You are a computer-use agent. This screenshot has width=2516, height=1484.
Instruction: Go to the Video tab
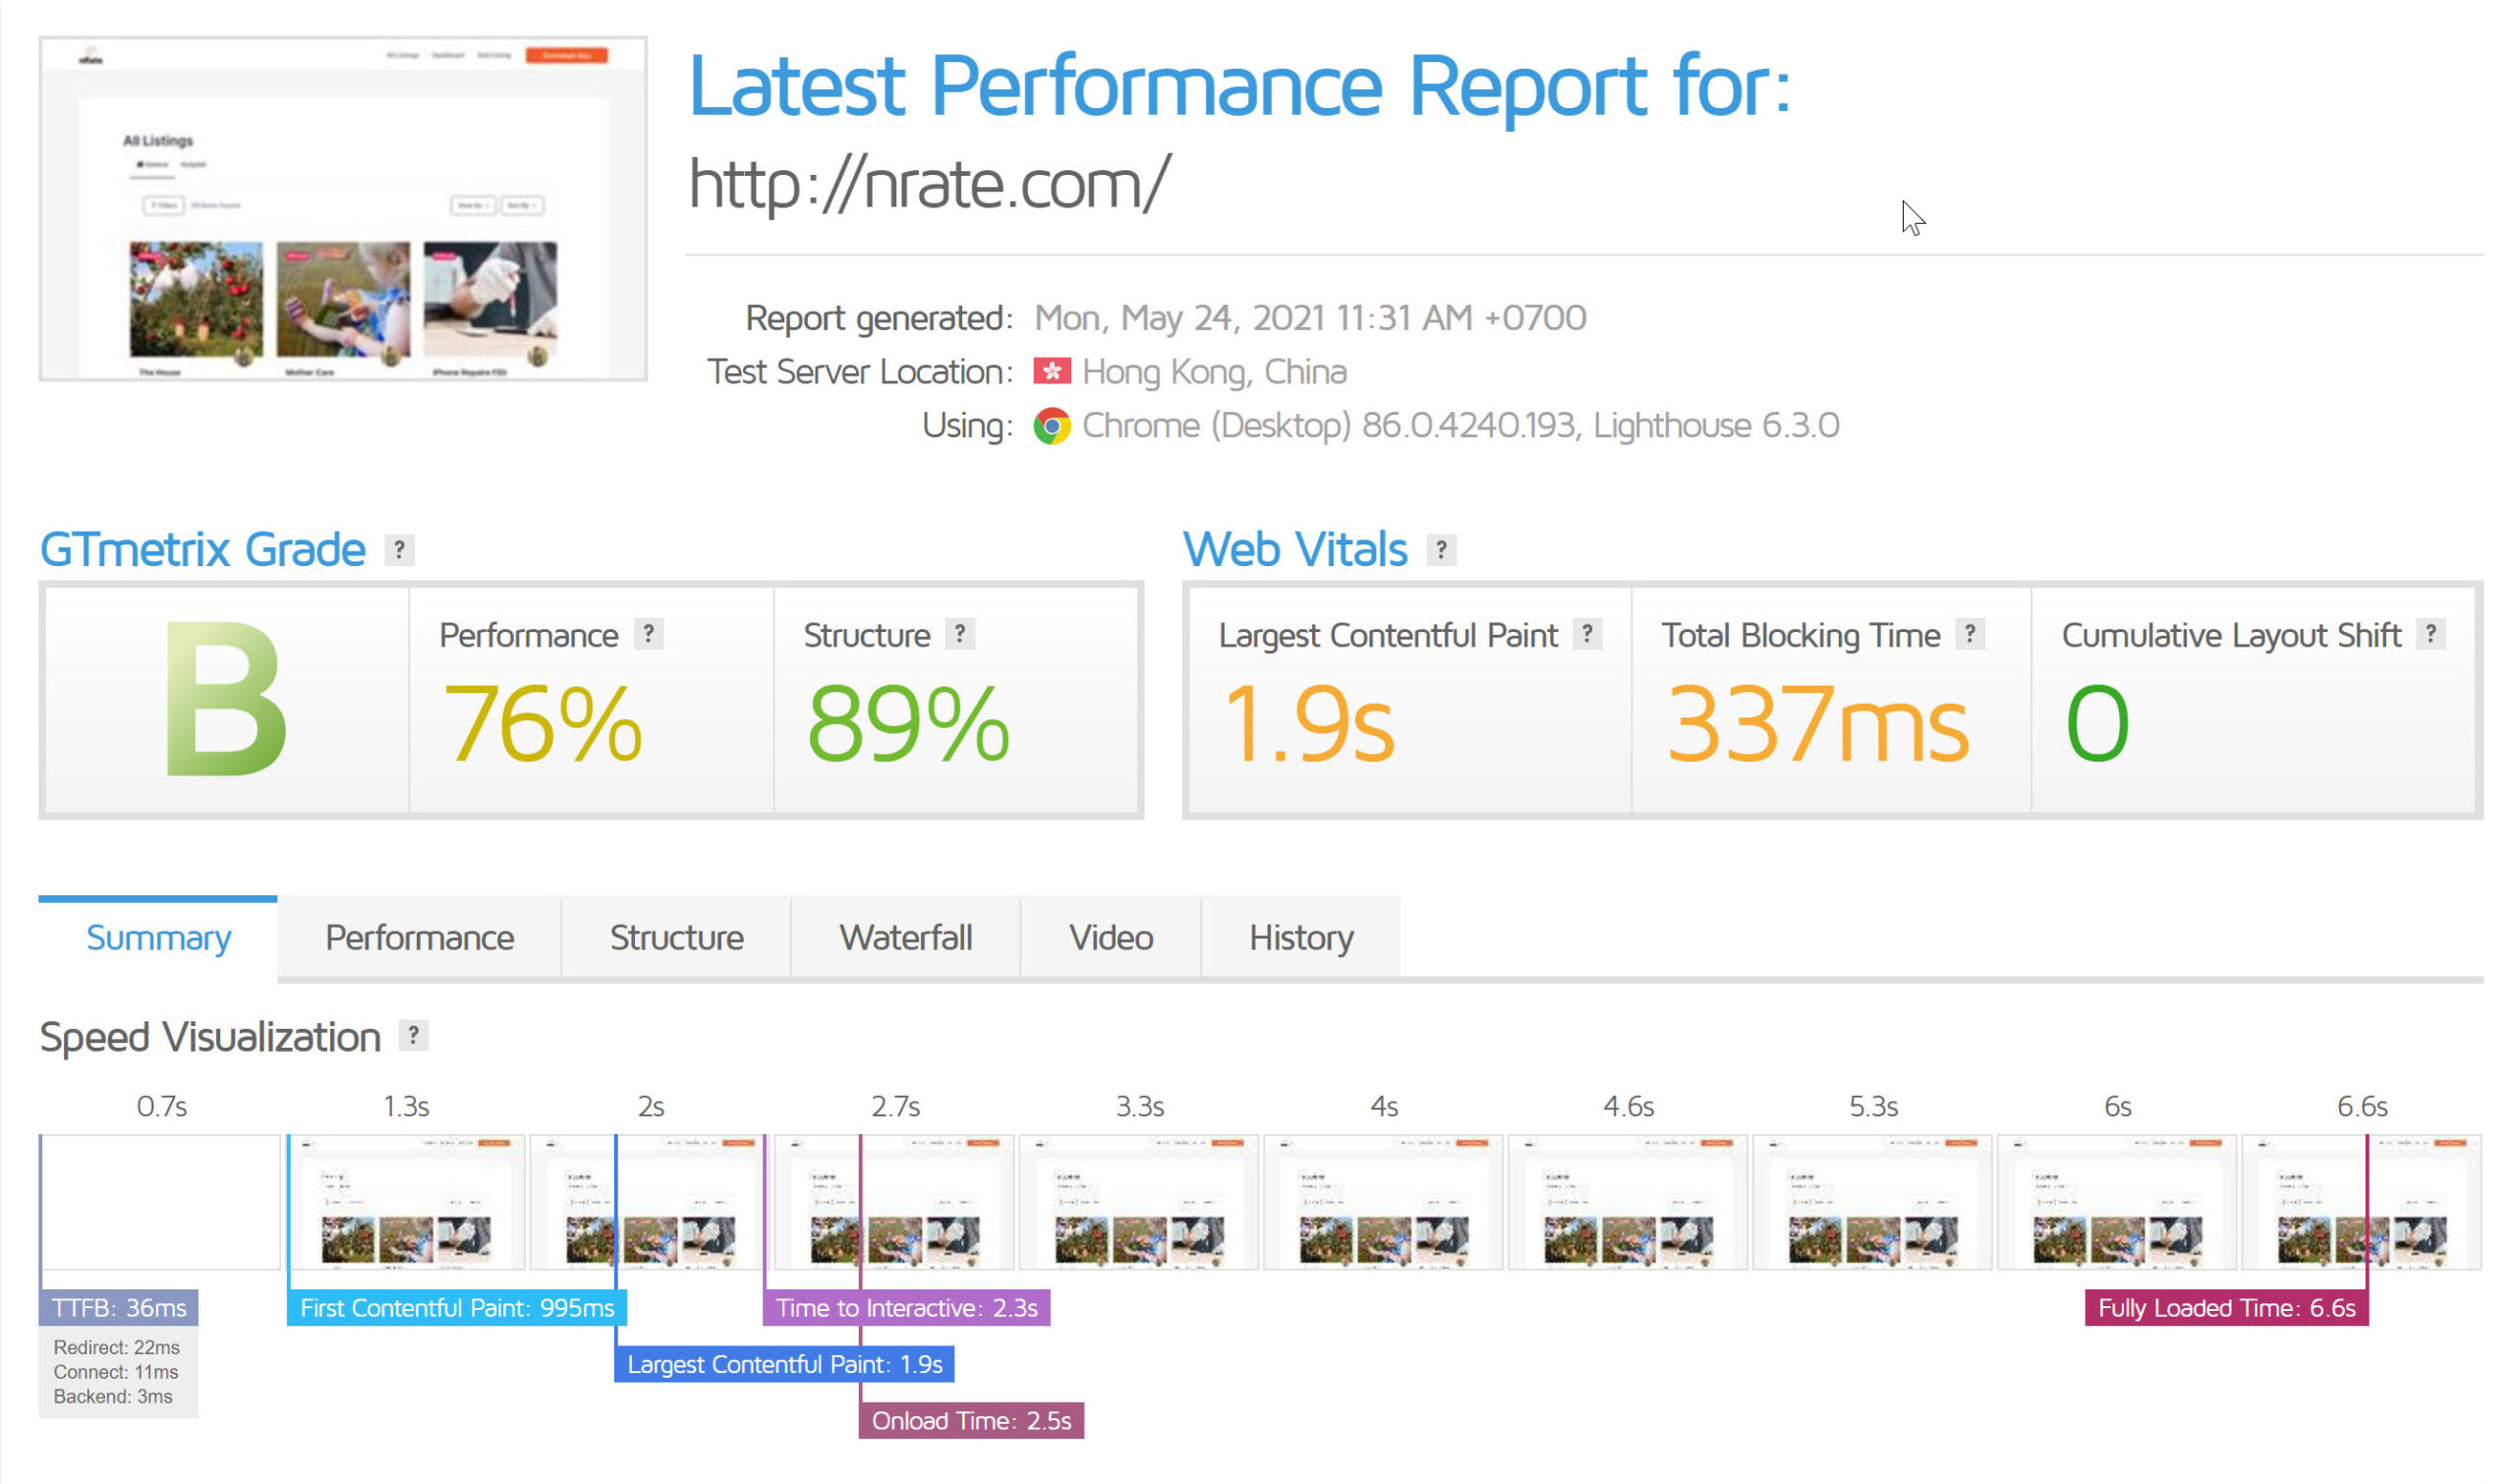click(1110, 938)
